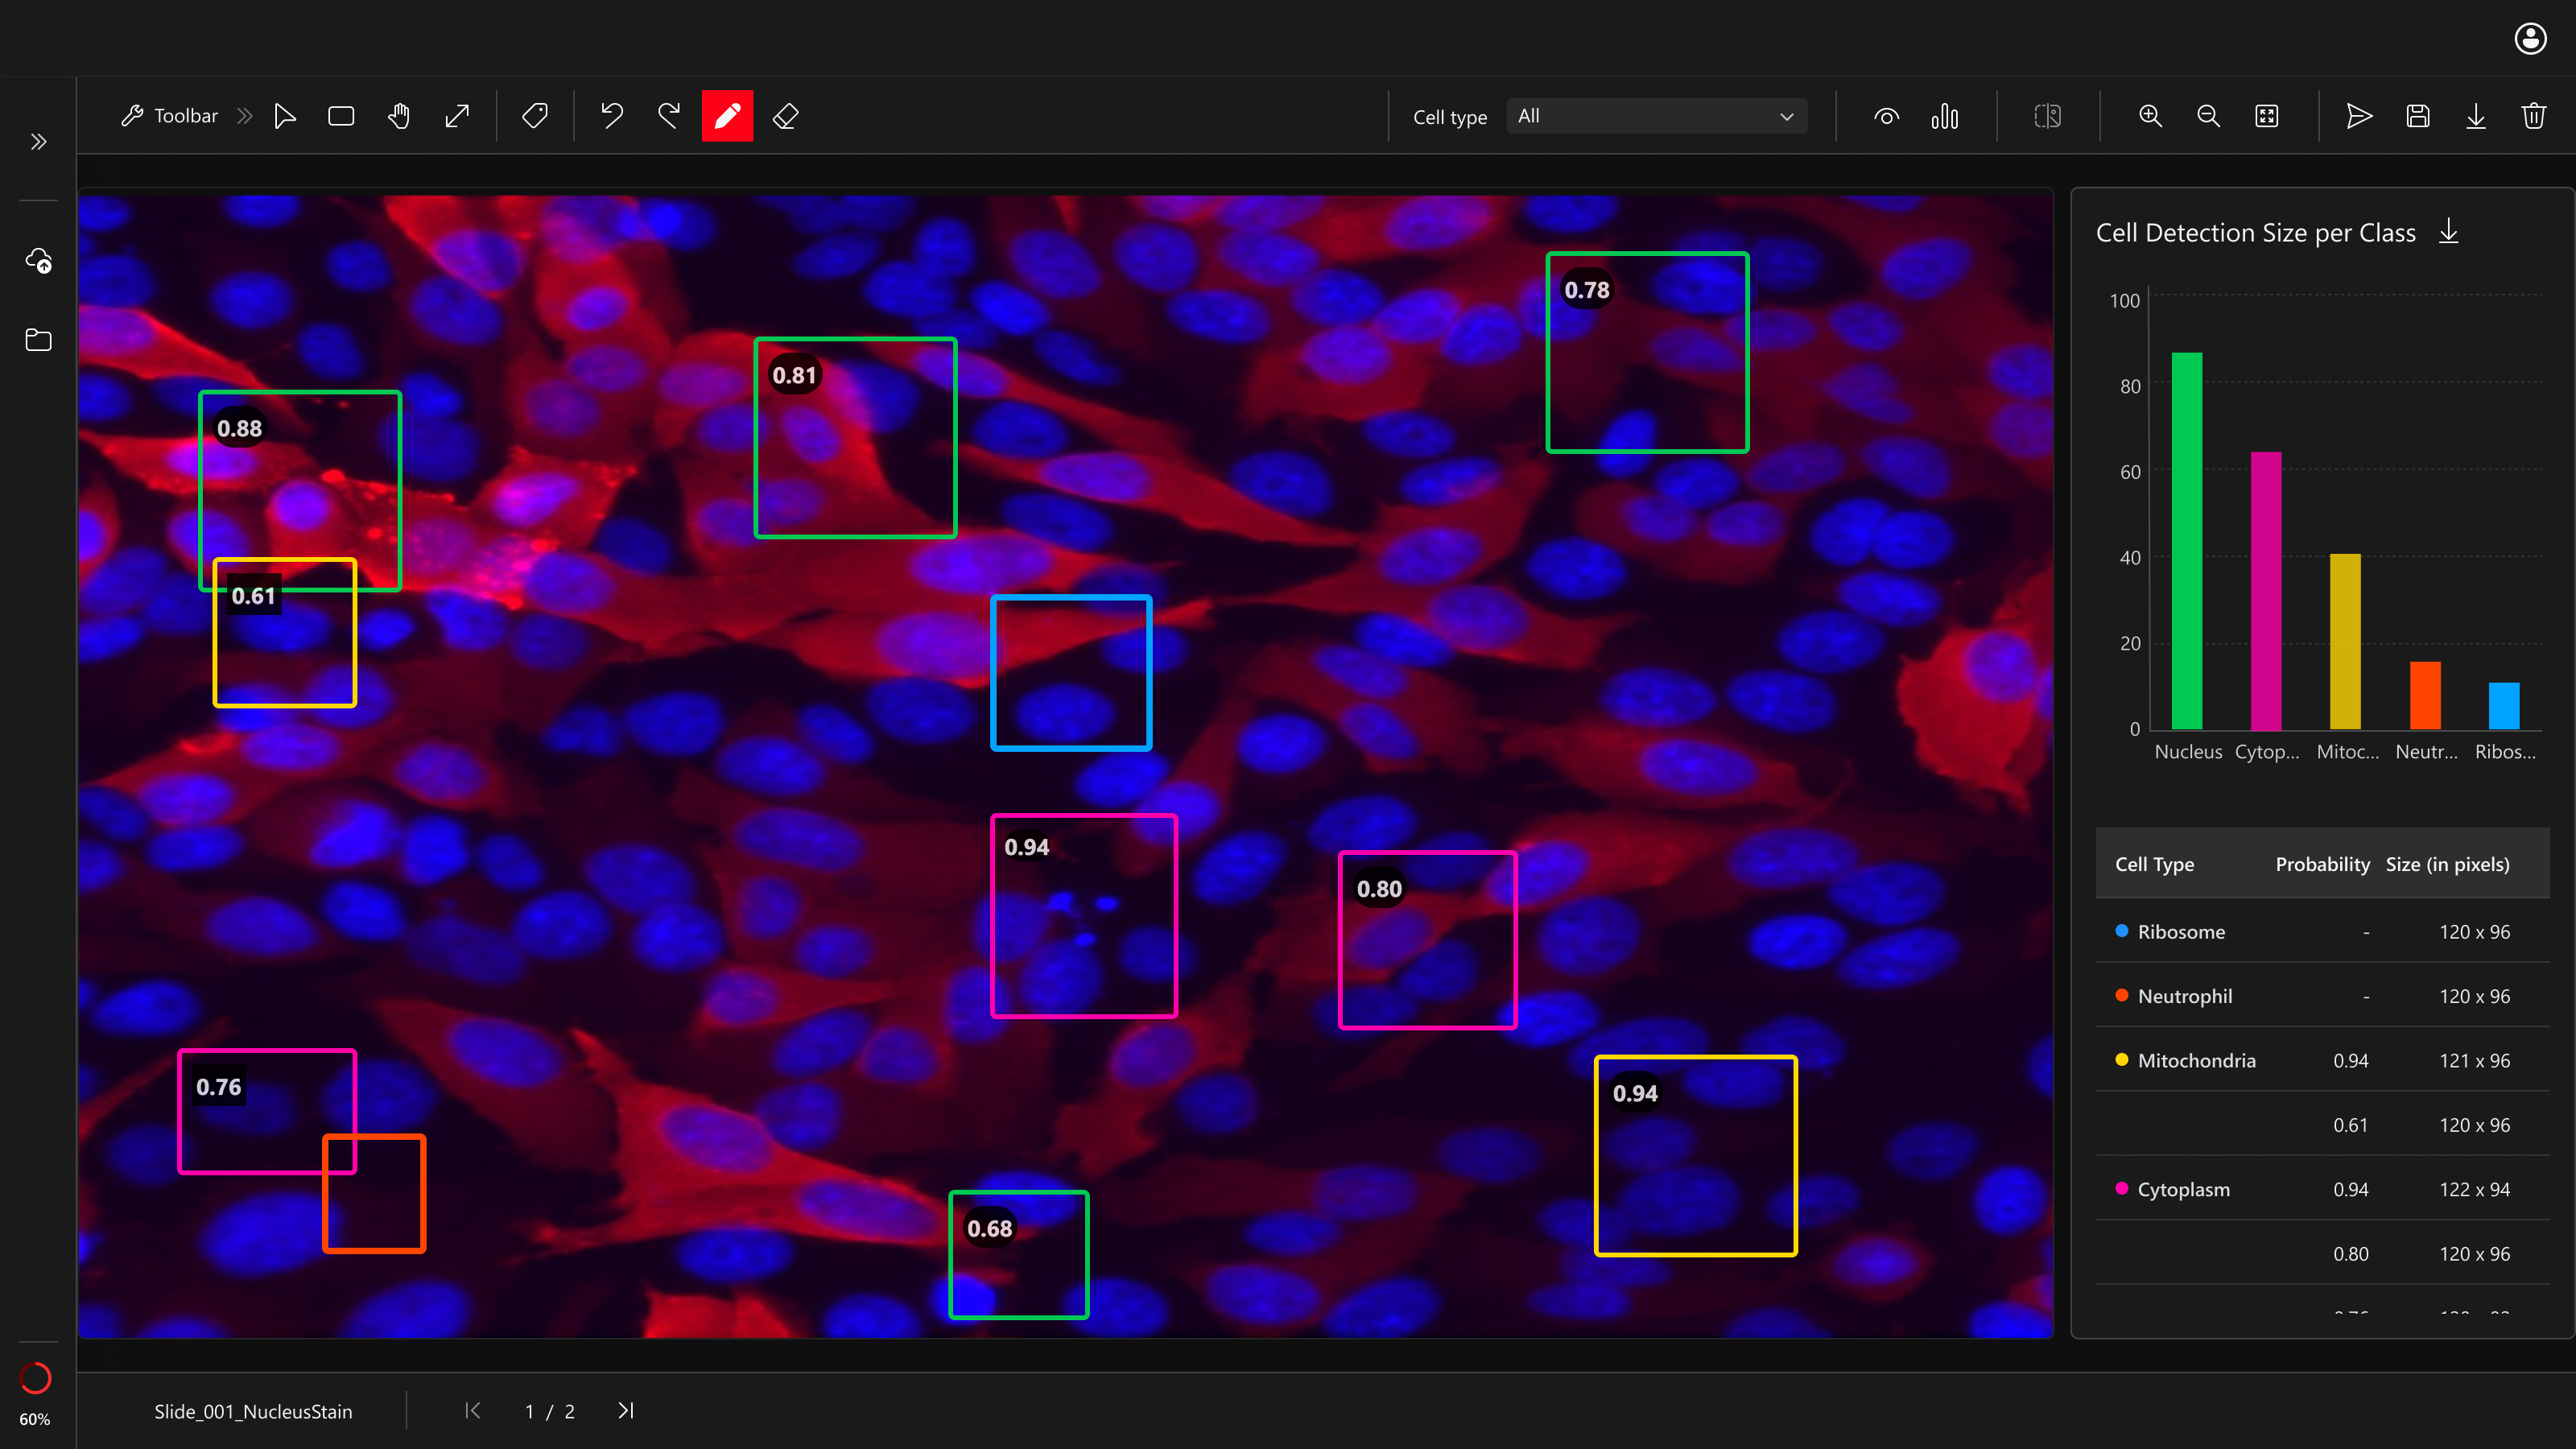Zoom in on the slide image
Screen dimensions: 2576x1449
point(2149,115)
